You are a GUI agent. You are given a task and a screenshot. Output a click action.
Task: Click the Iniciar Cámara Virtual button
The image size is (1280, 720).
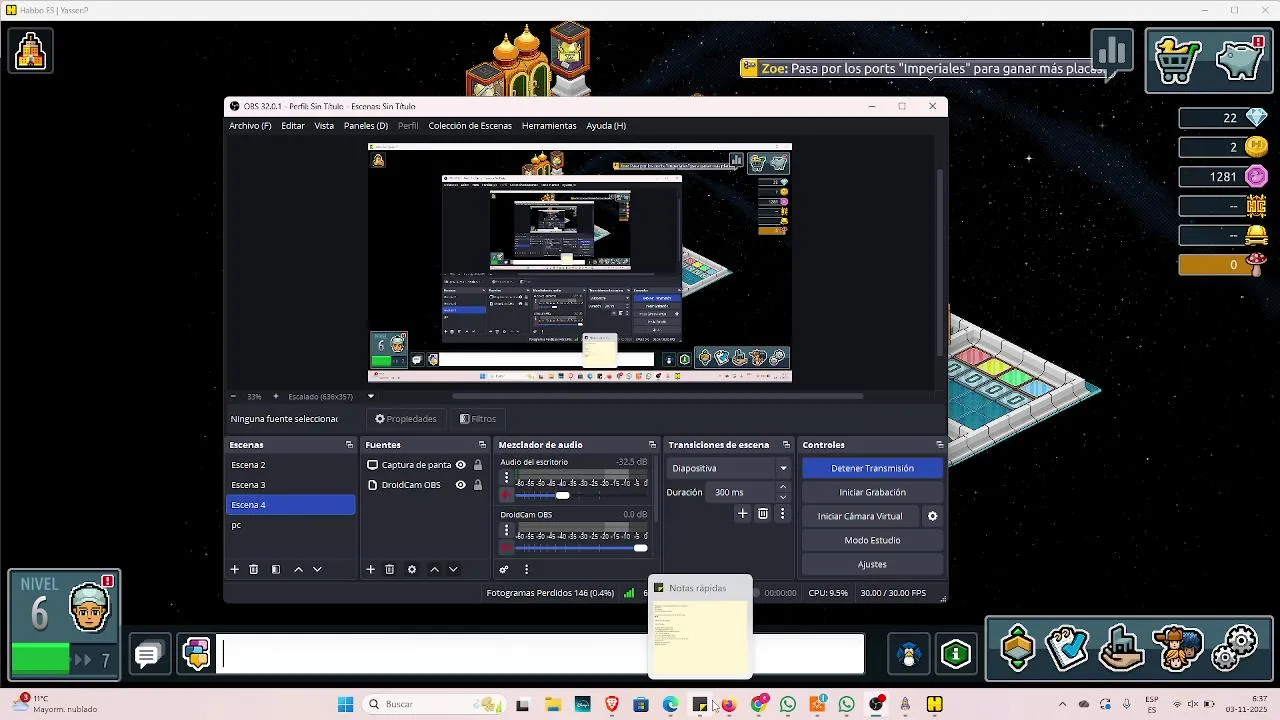pyautogui.click(x=860, y=516)
